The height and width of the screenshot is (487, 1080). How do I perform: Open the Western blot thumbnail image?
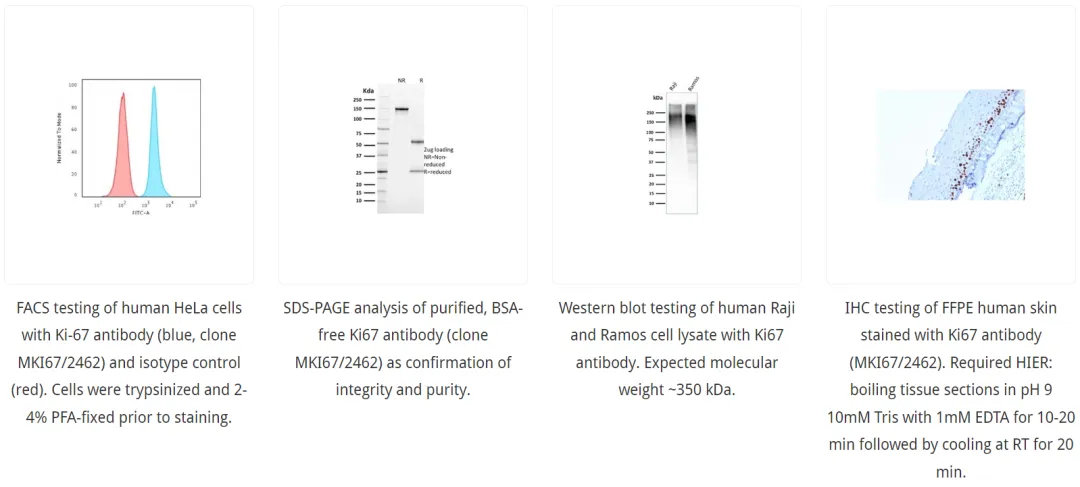click(x=677, y=145)
